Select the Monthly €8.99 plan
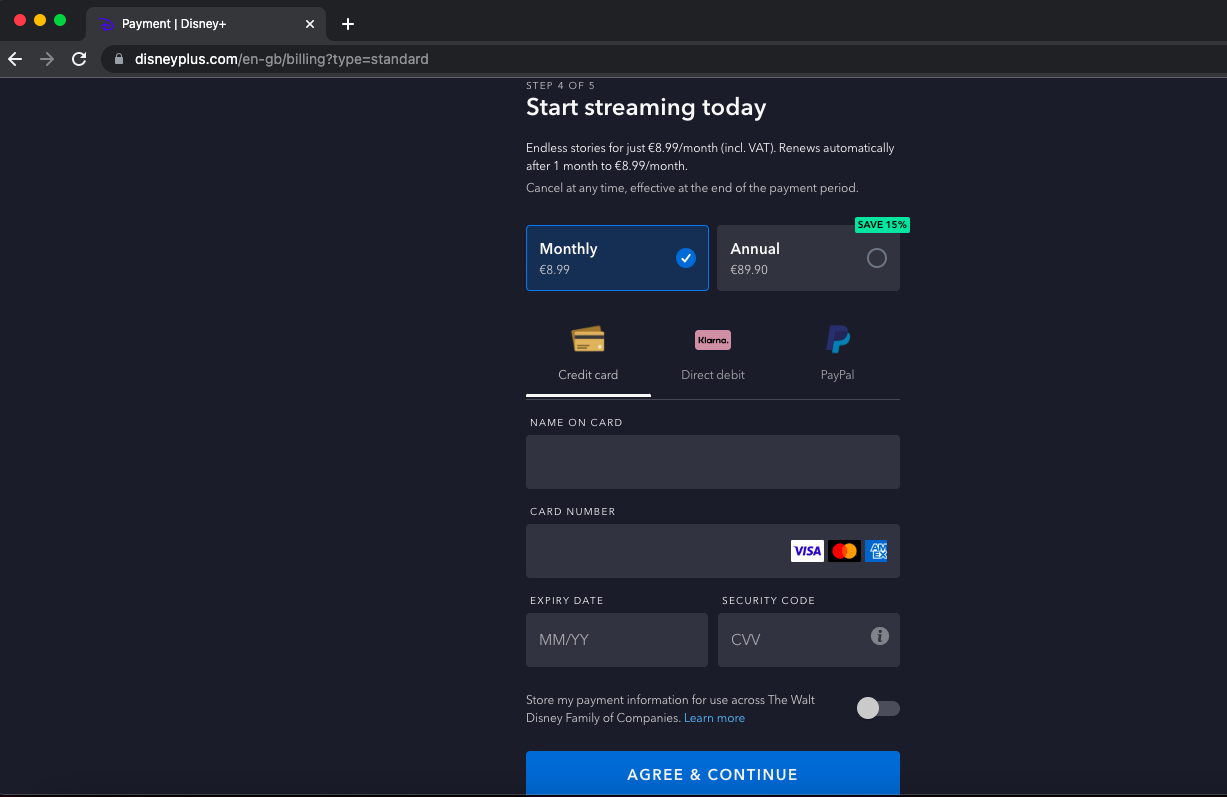Screen dimensions: 1227x797 [617, 258]
